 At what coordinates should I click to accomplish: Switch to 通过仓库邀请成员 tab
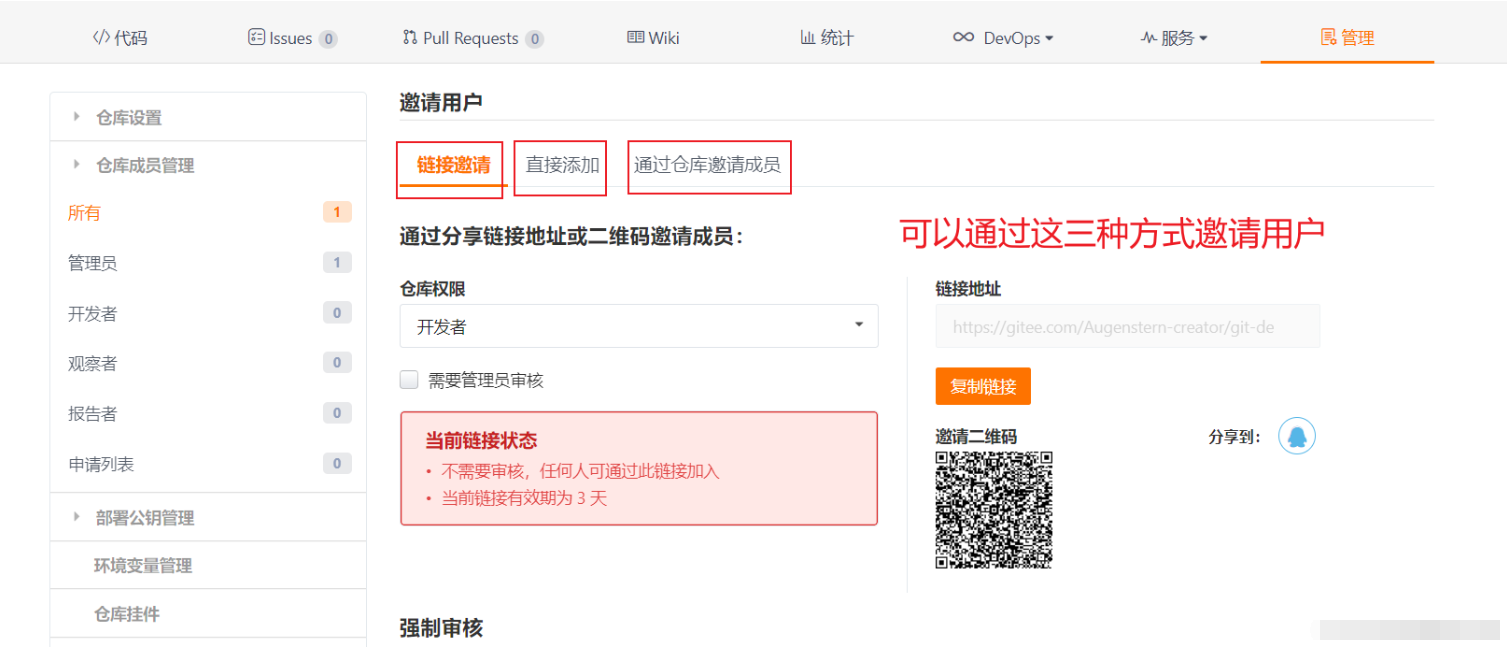coord(707,165)
